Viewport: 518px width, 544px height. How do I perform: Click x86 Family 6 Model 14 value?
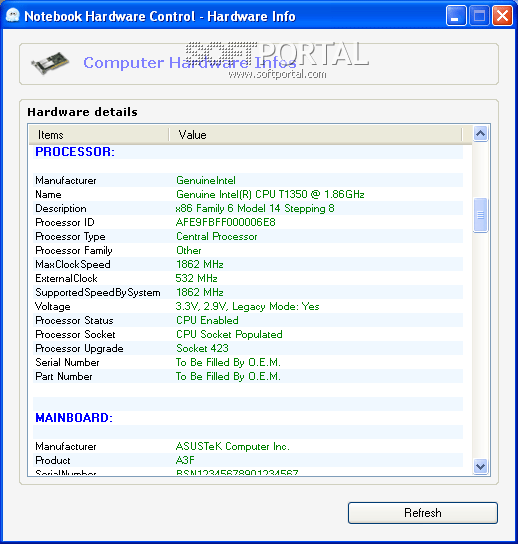tap(255, 209)
